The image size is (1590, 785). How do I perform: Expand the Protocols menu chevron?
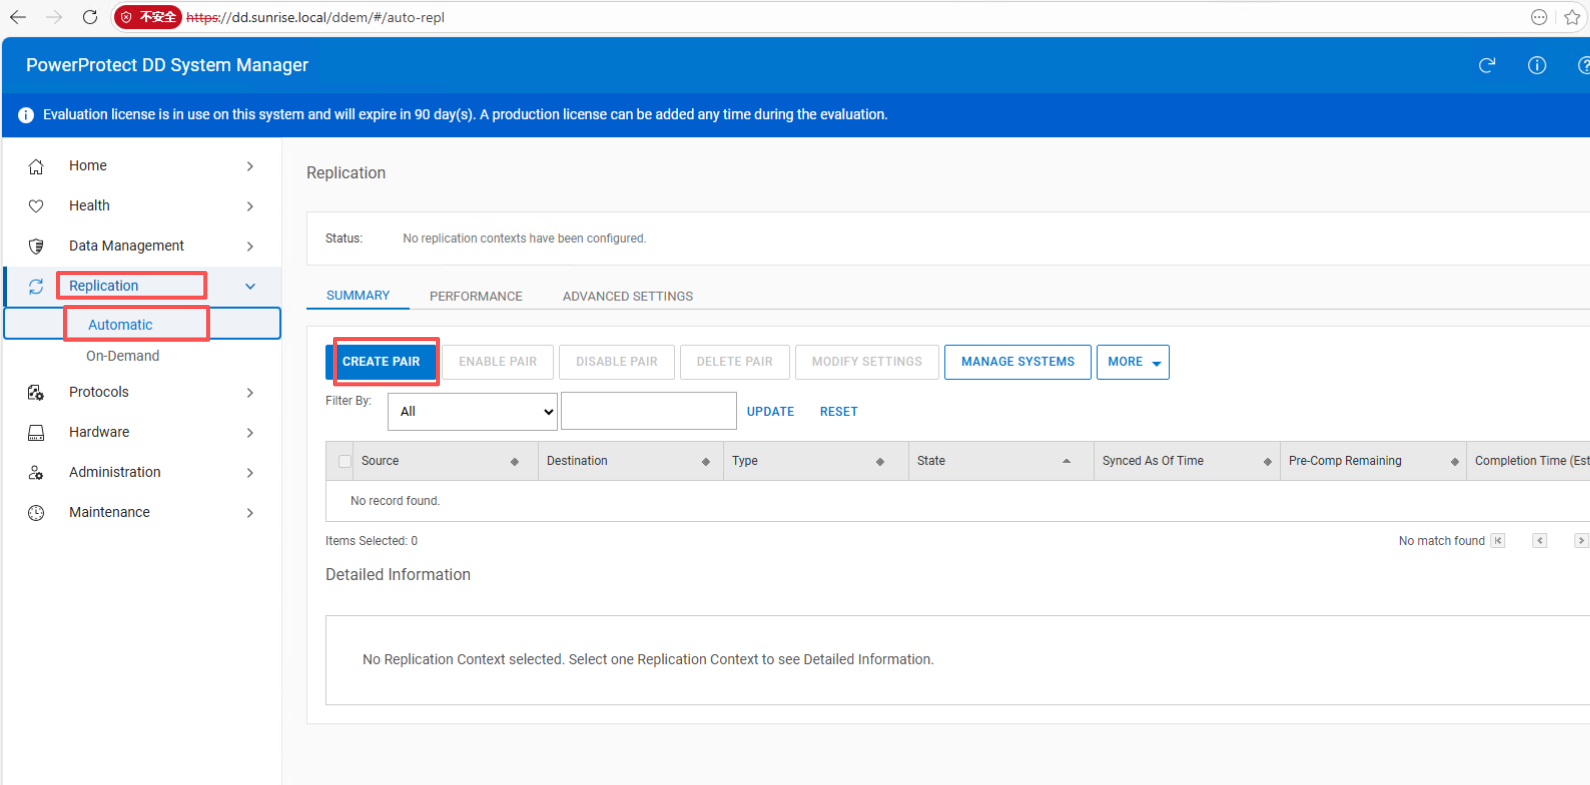(250, 393)
